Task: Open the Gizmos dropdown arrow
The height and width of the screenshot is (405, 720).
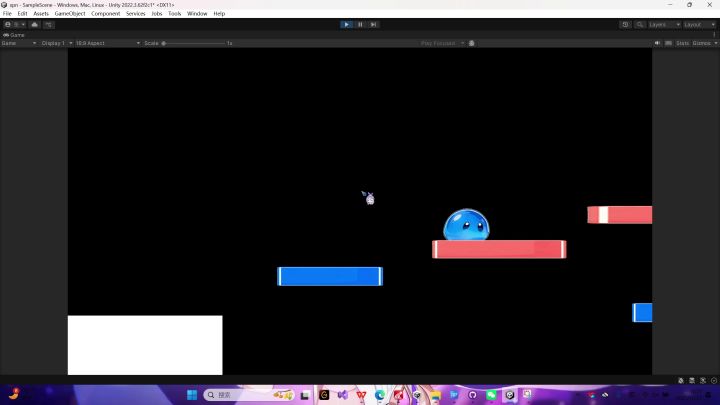Action: click(716, 43)
